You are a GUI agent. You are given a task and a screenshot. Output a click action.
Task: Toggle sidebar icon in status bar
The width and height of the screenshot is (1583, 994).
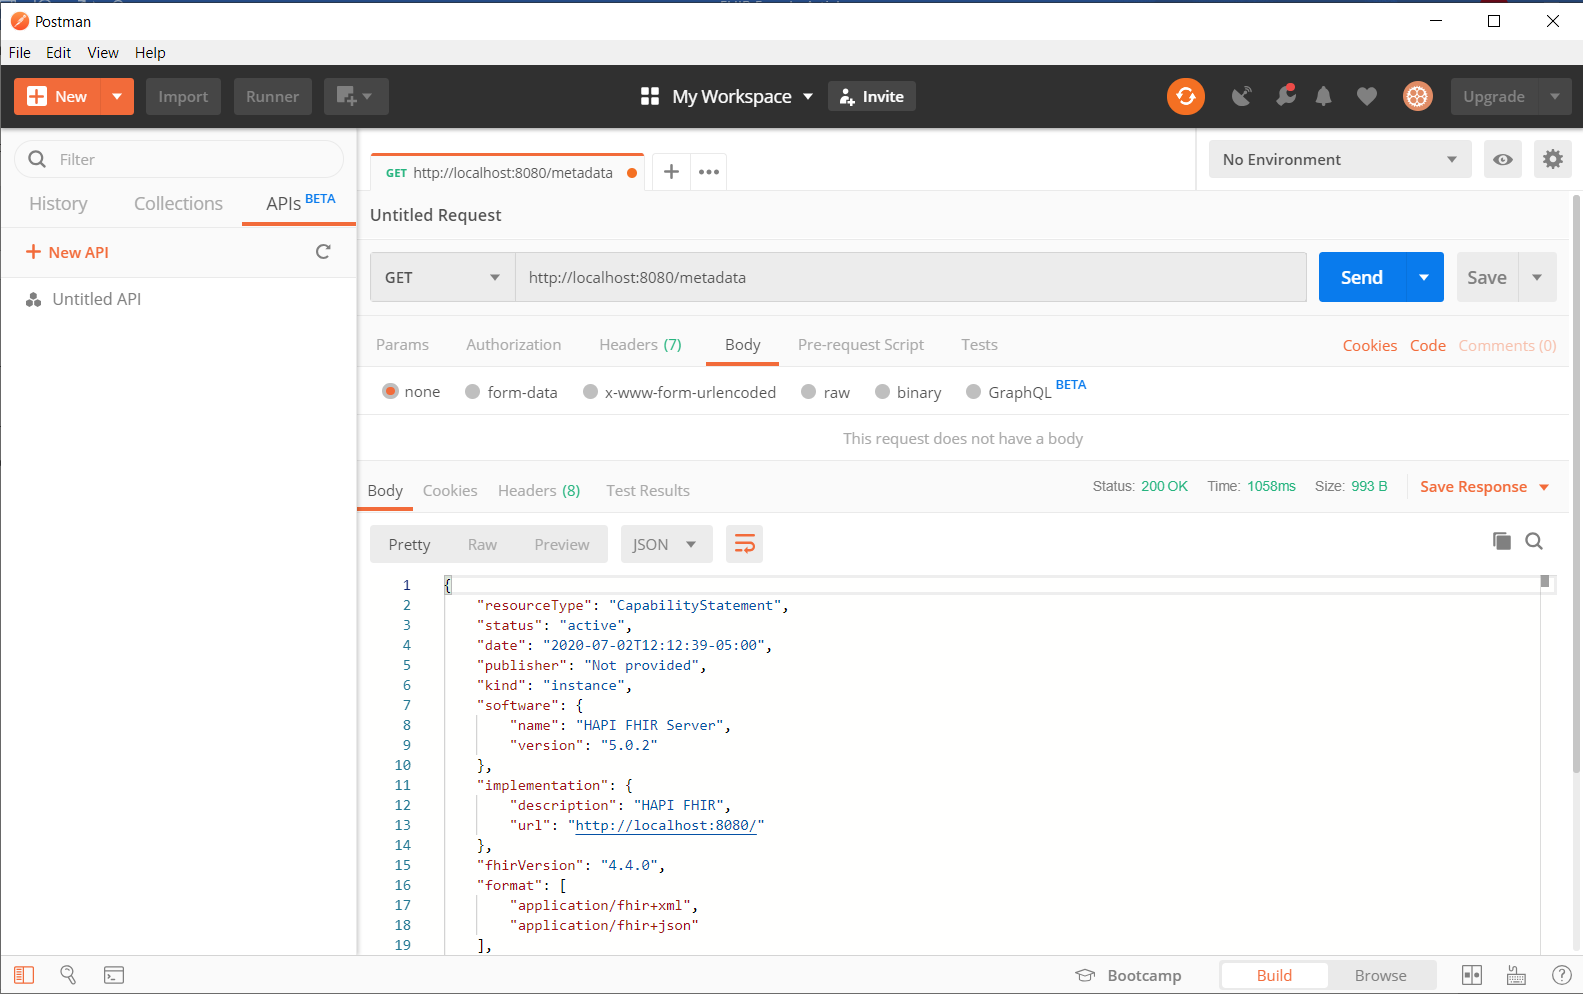coord(24,975)
